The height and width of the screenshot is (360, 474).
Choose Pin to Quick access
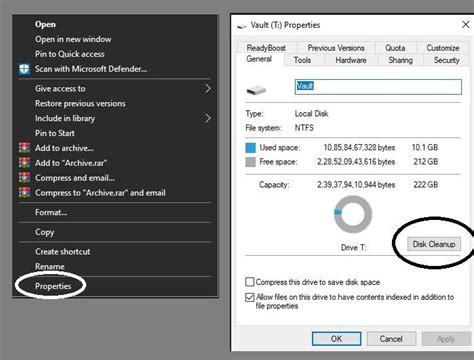pyautogui.click(x=70, y=54)
